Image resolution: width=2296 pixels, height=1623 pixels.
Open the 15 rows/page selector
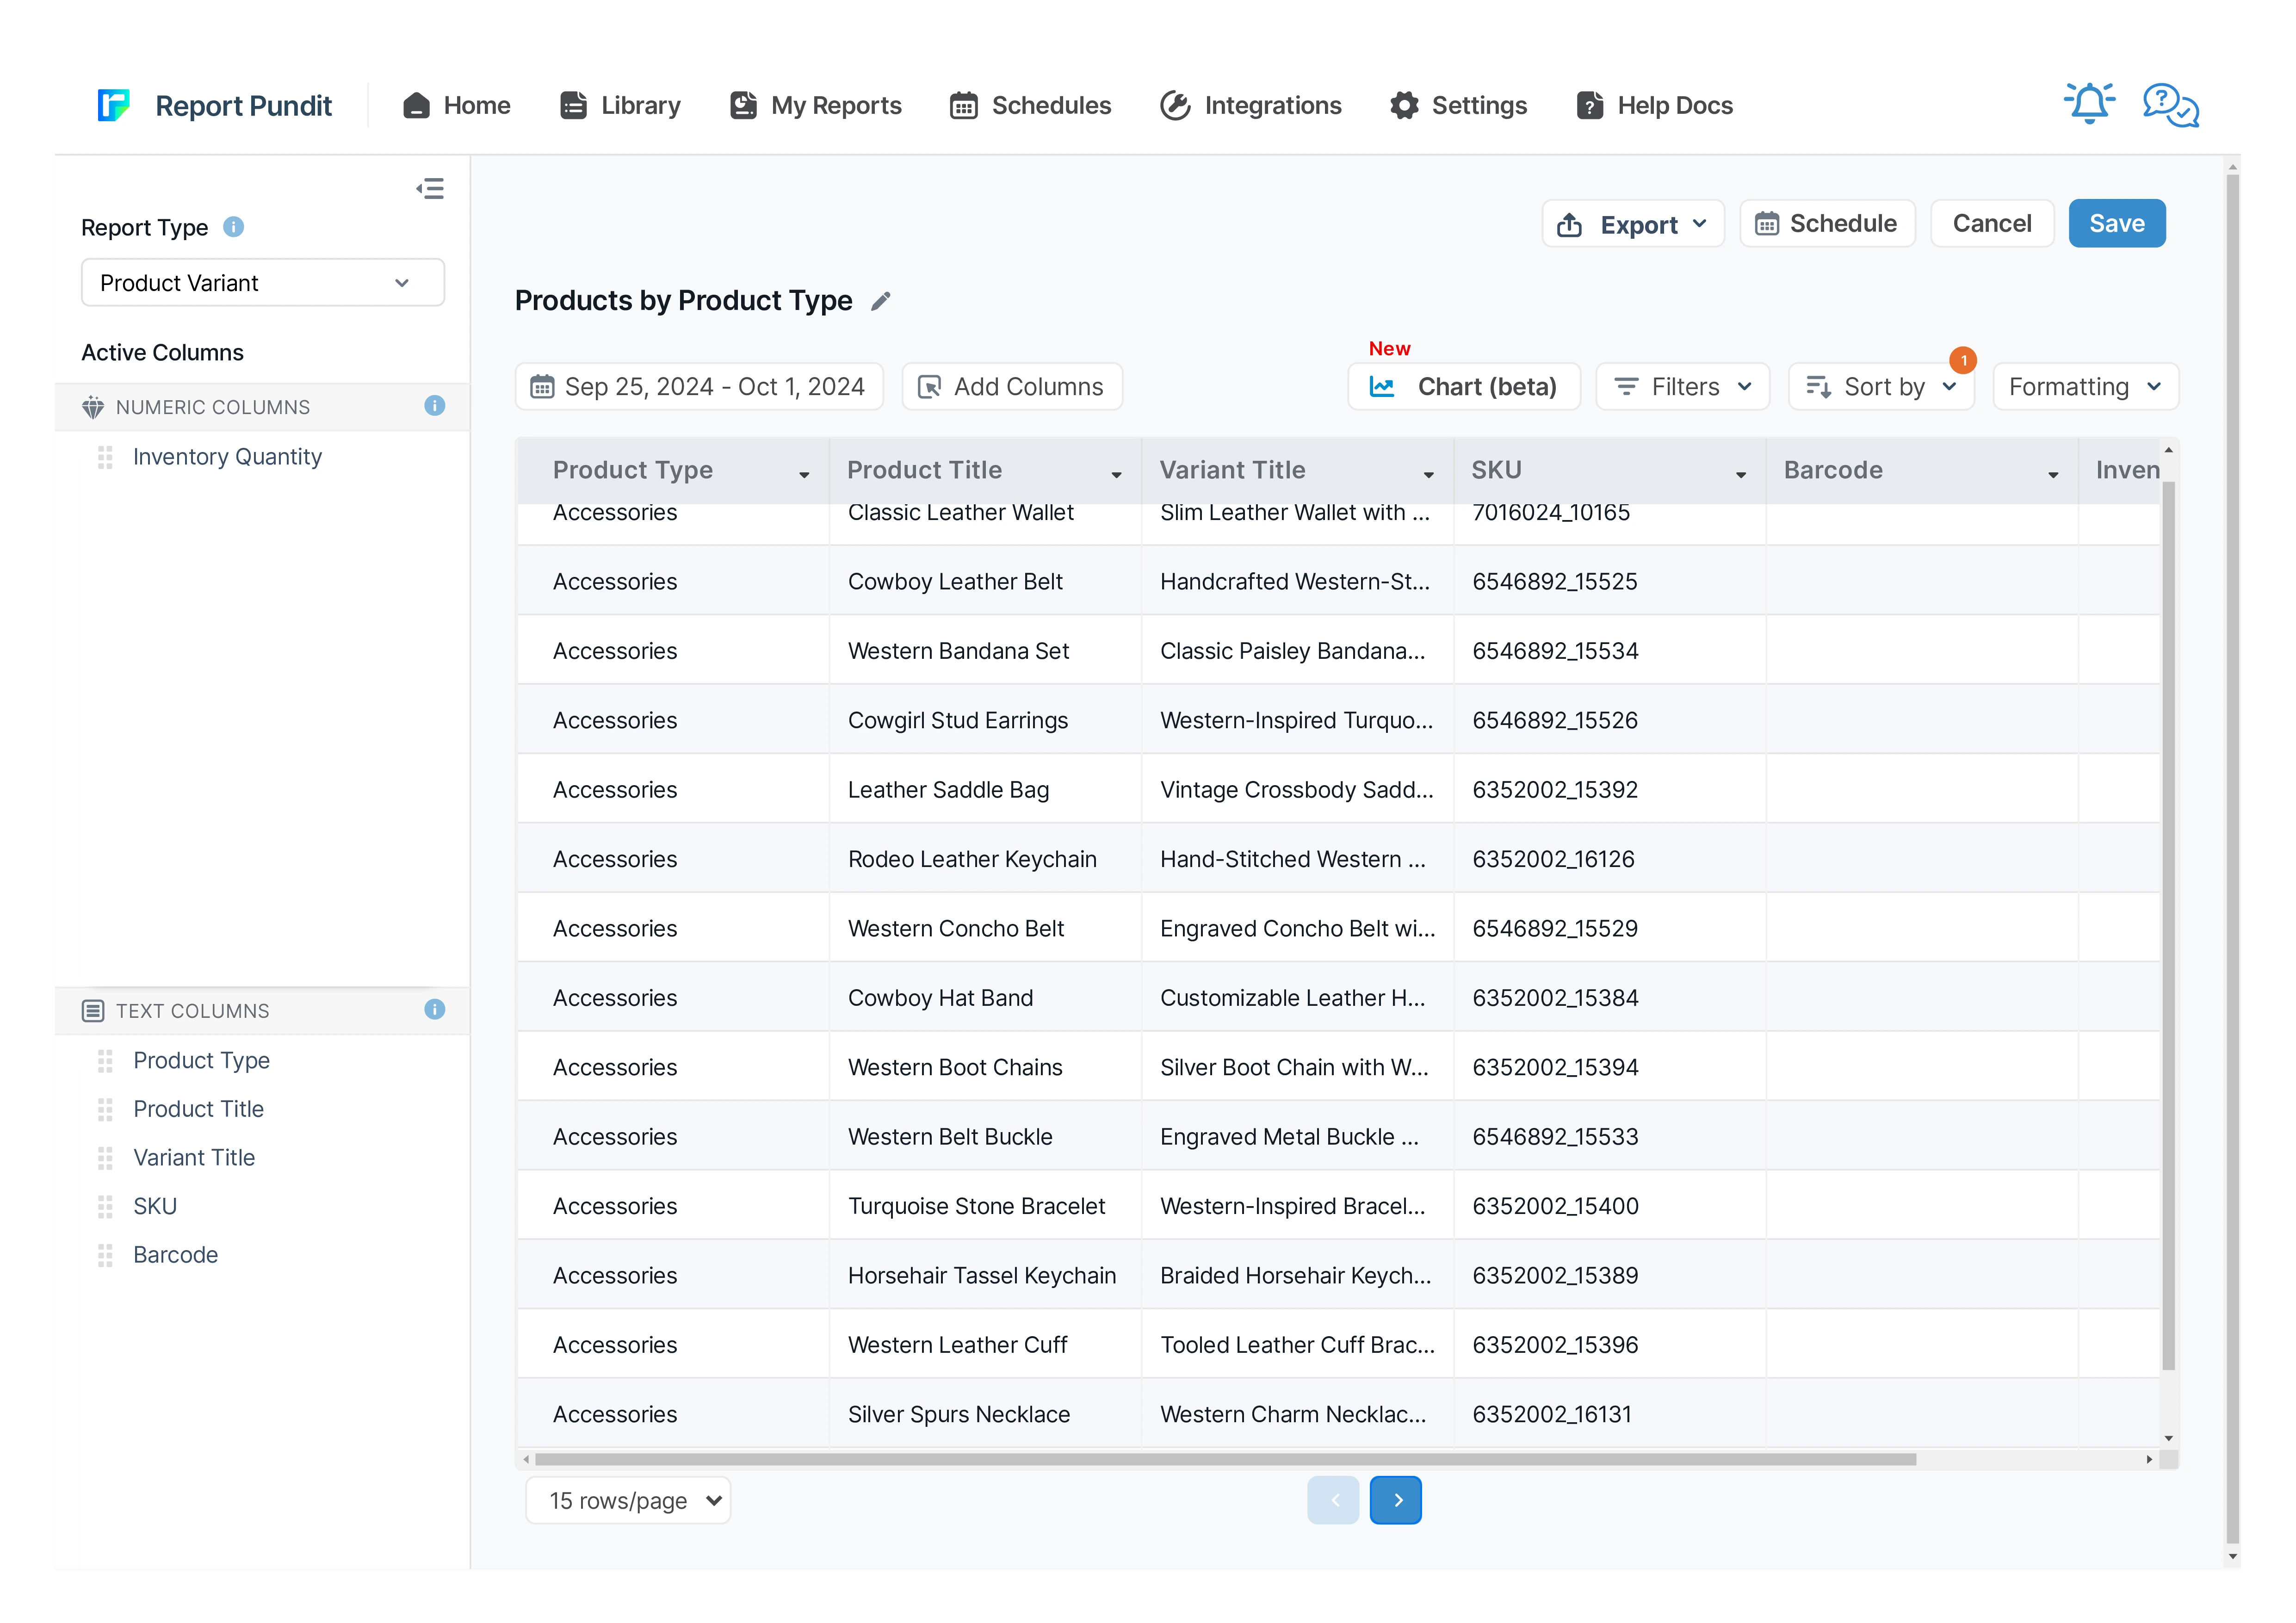[628, 1500]
